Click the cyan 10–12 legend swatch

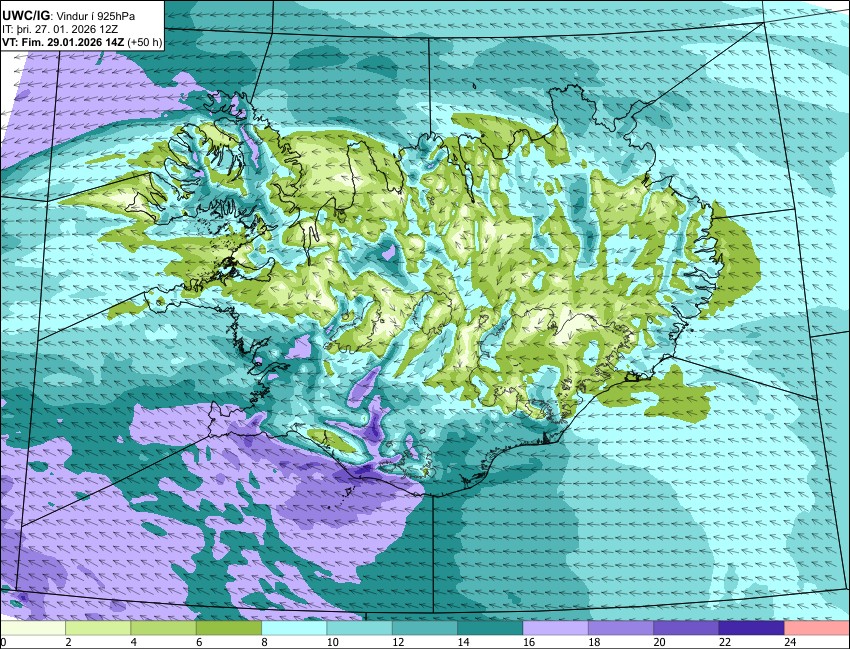(x=359, y=628)
